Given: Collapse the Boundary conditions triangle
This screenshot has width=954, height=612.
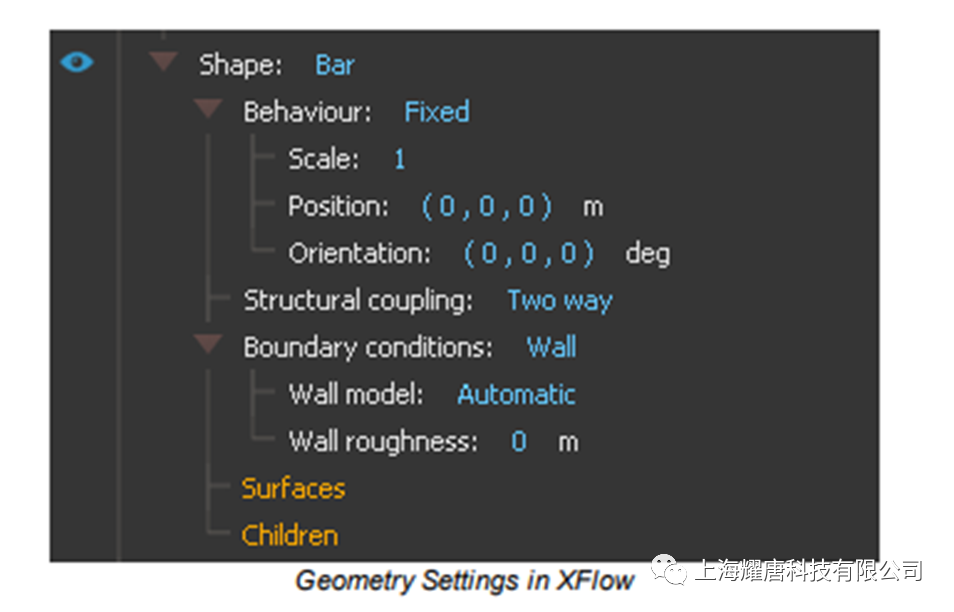Looking at the screenshot, I should click(x=208, y=344).
